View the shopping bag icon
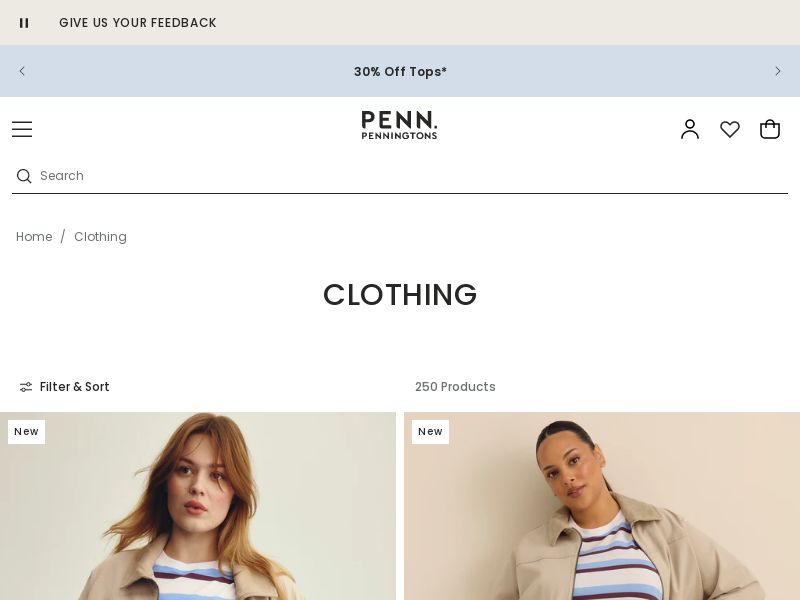 click(770, 129)
